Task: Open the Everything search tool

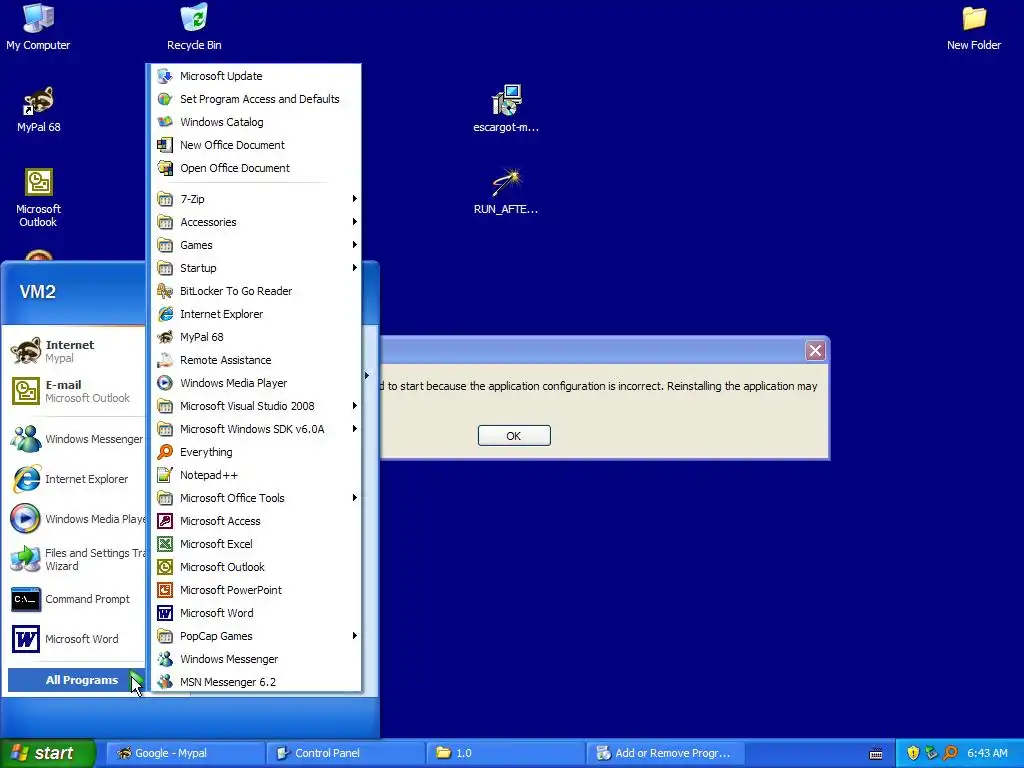Action: pyautogui.click(x=255, y=452)
